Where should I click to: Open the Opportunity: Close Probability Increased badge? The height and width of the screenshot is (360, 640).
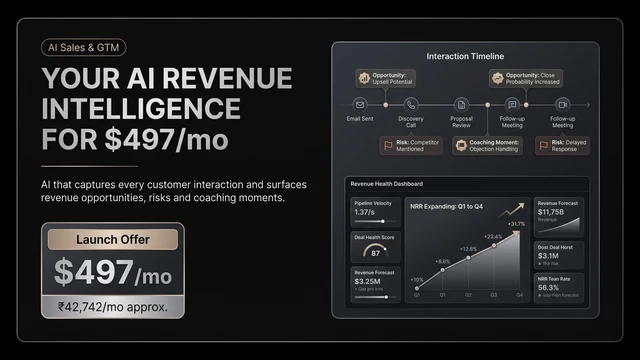click(x=526, y=78)
